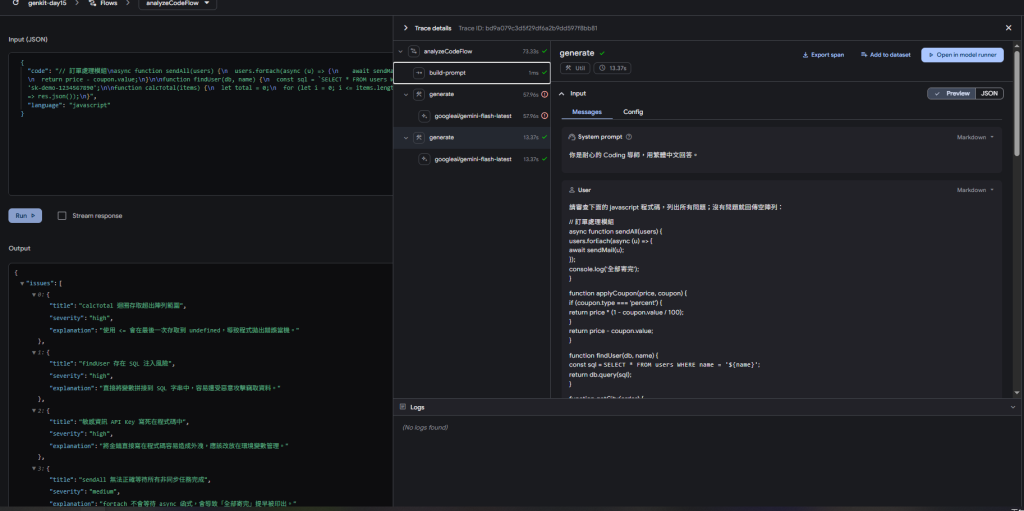Image resolution: width=1024 pixels, height=511 pixels.
Task: Click the green check on the build-prompt row
Action: 545,73
